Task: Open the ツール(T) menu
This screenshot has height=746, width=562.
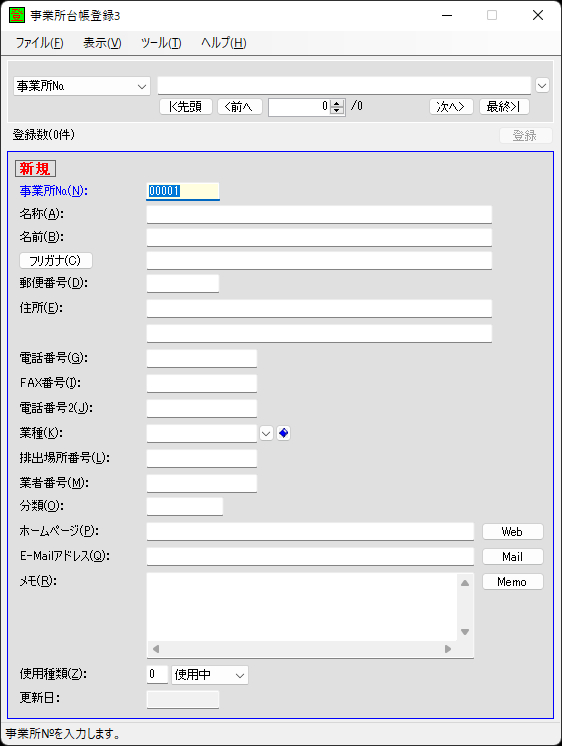Action: (x=161, y=43)
